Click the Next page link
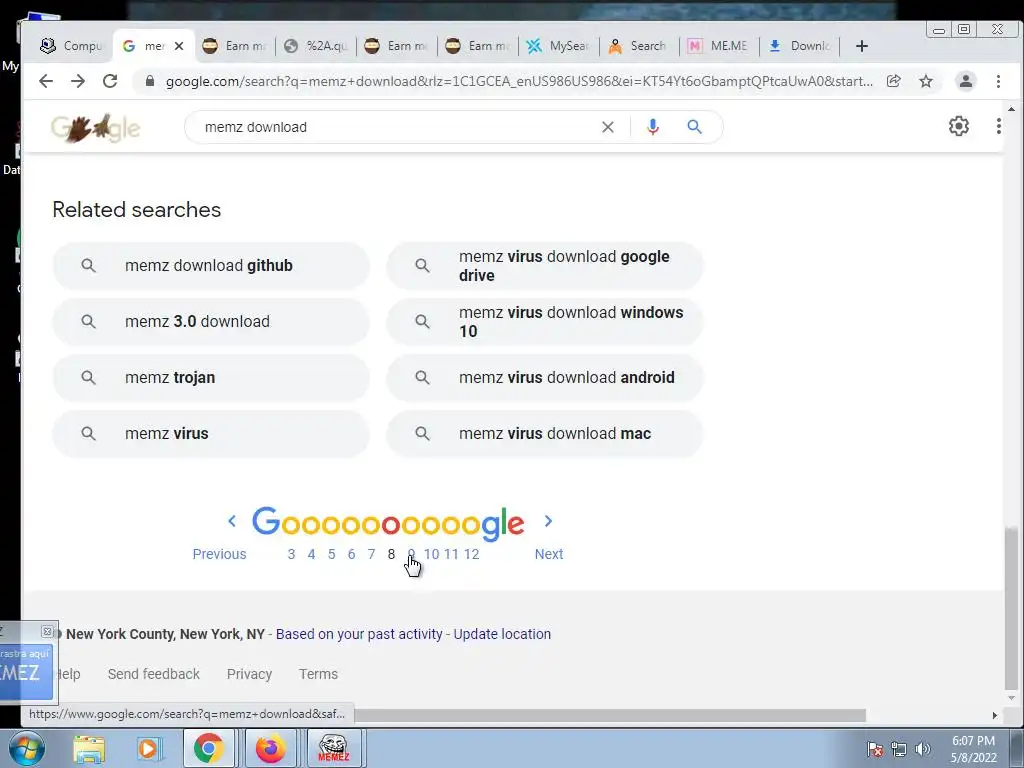Viewport: 1024px width, 768px height. [x=549, y=554]
